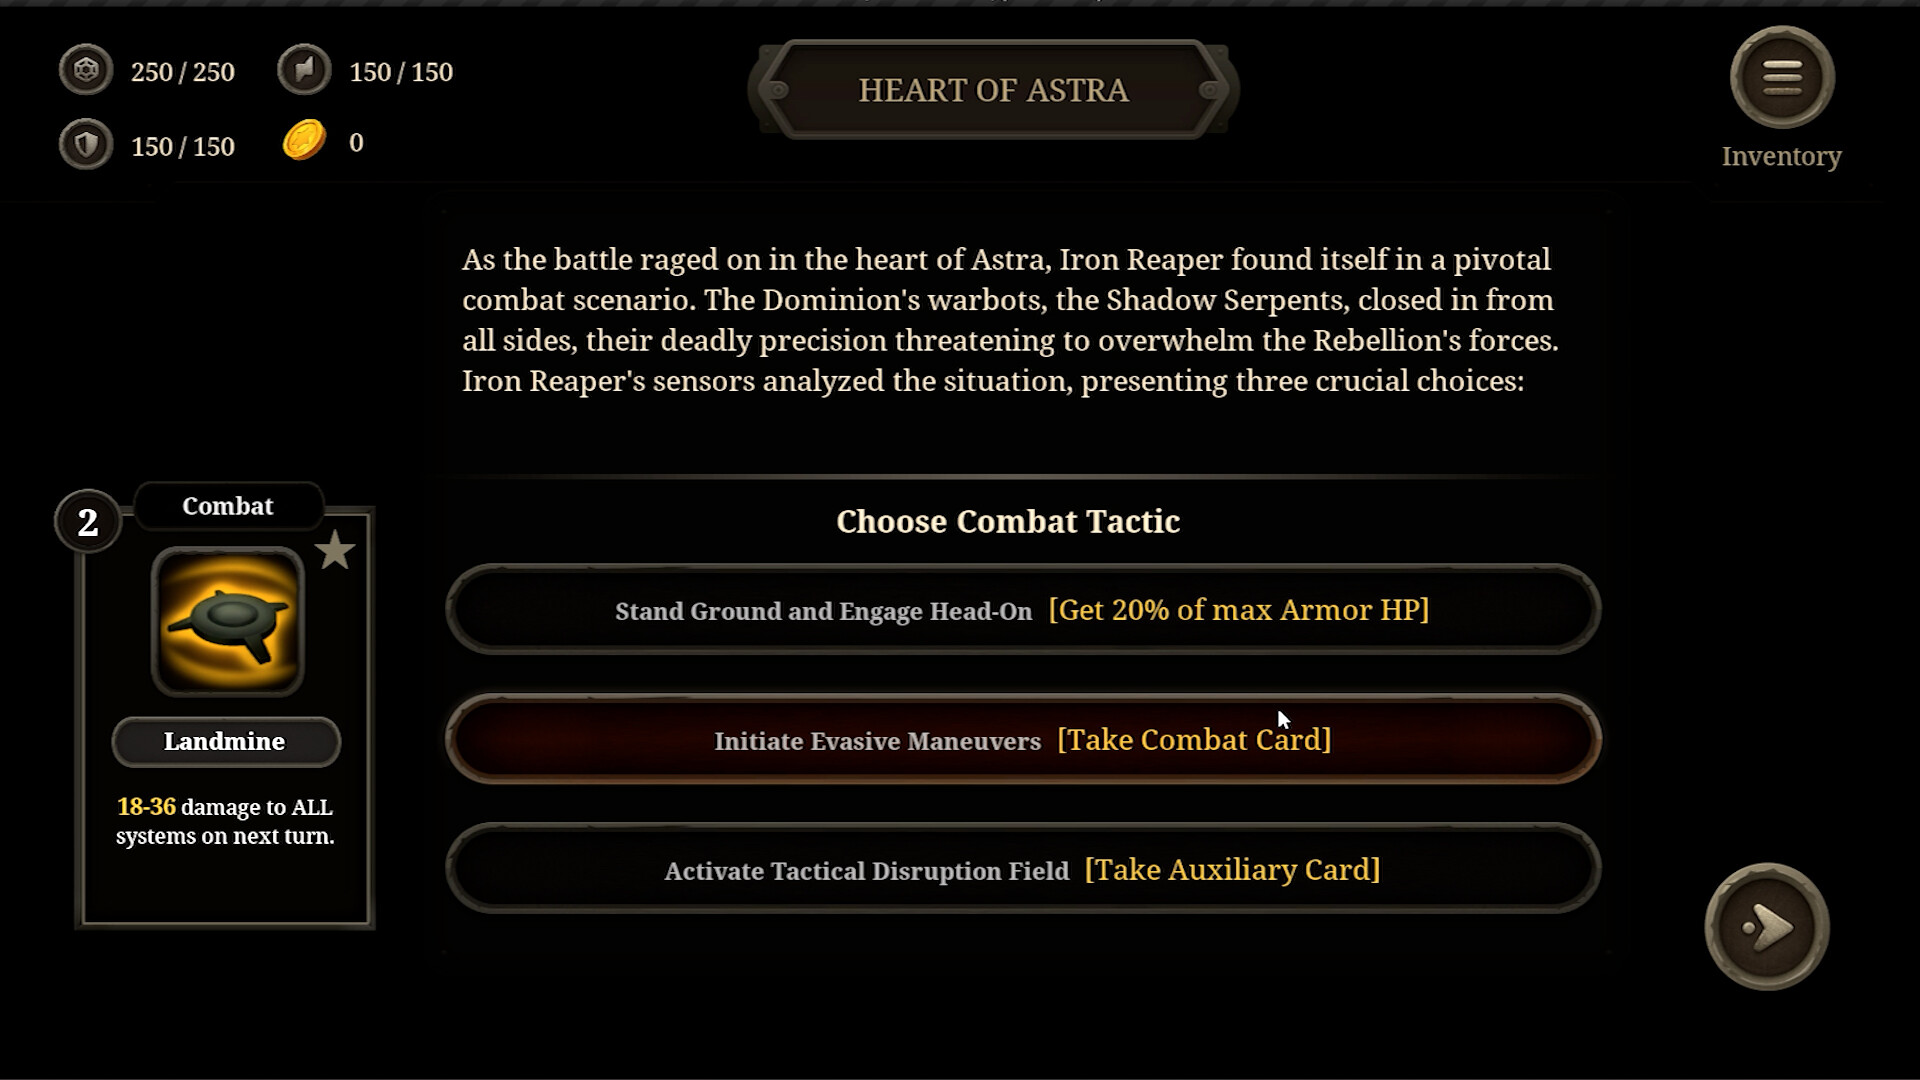This screenshot has width=1920, height=1080.
Task: Click the Choose Combat Tactic heading
Action: click(1008, 521)
